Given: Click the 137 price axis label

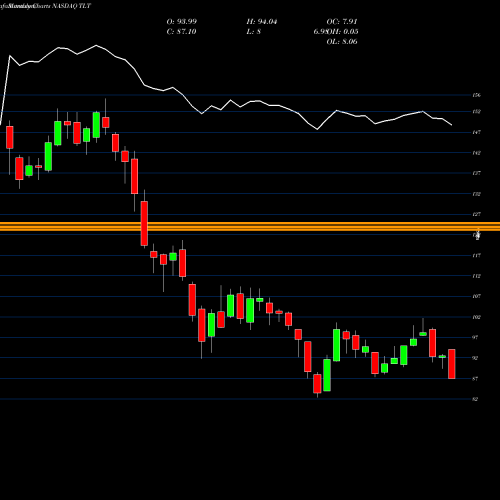Looking at the screenshot, I should 476,173.
